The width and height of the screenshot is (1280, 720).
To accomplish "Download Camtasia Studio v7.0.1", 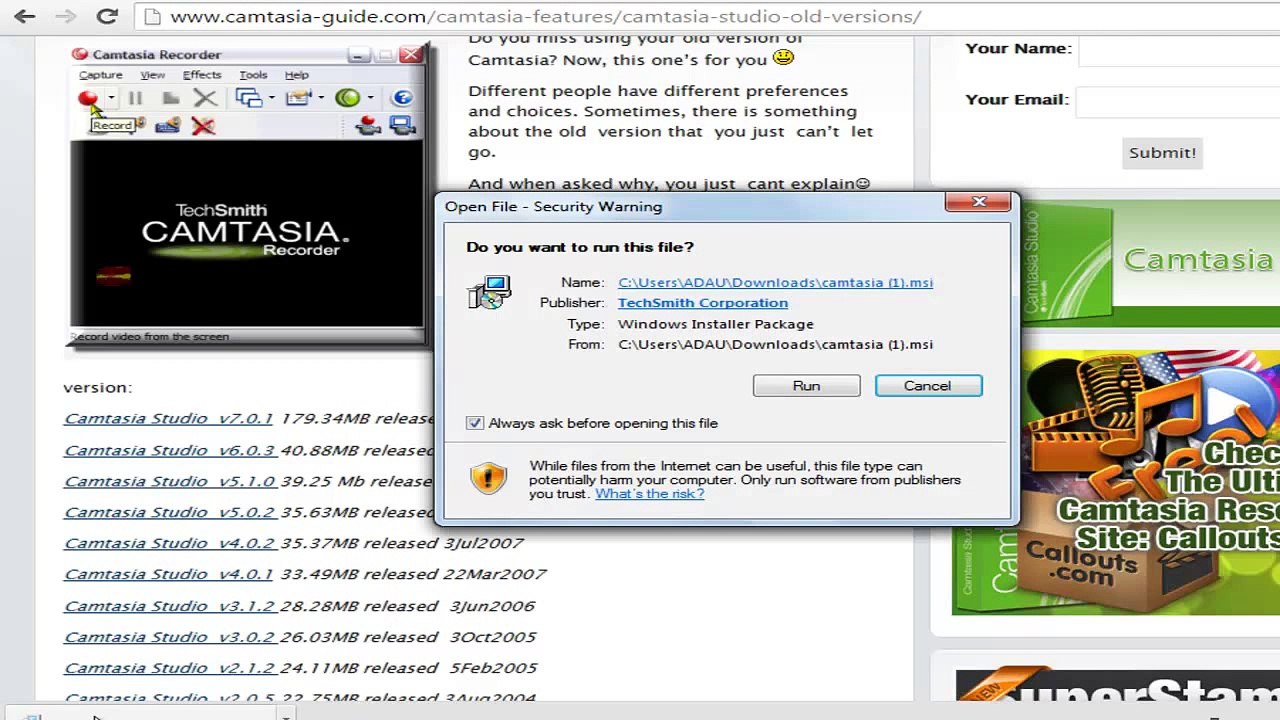I will (x=168, y=419).
